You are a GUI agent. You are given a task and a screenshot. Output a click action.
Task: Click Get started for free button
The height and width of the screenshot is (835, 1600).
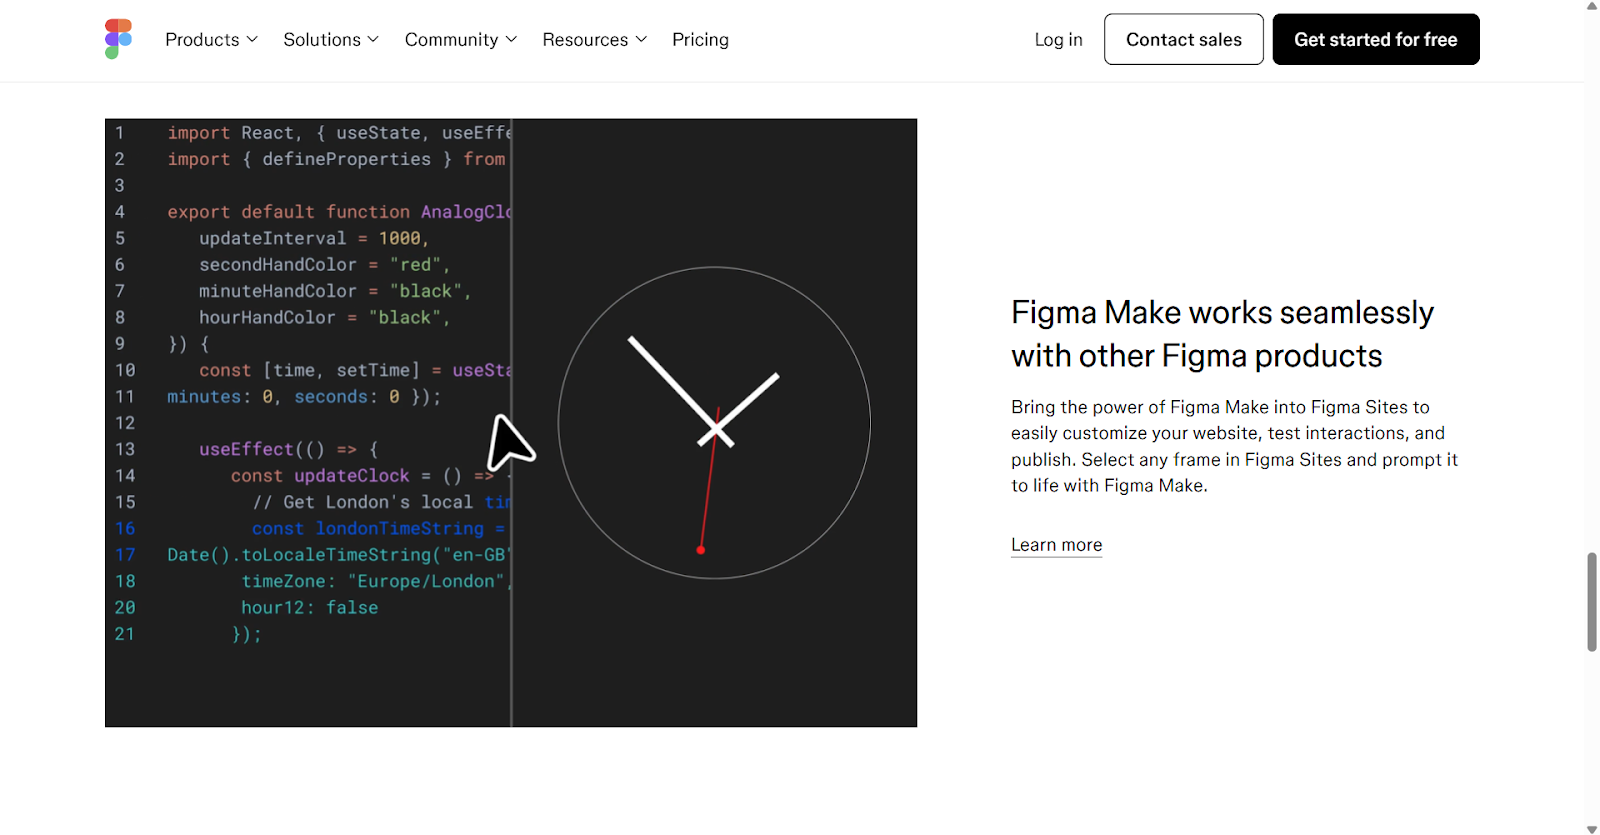coord(1376,39)
